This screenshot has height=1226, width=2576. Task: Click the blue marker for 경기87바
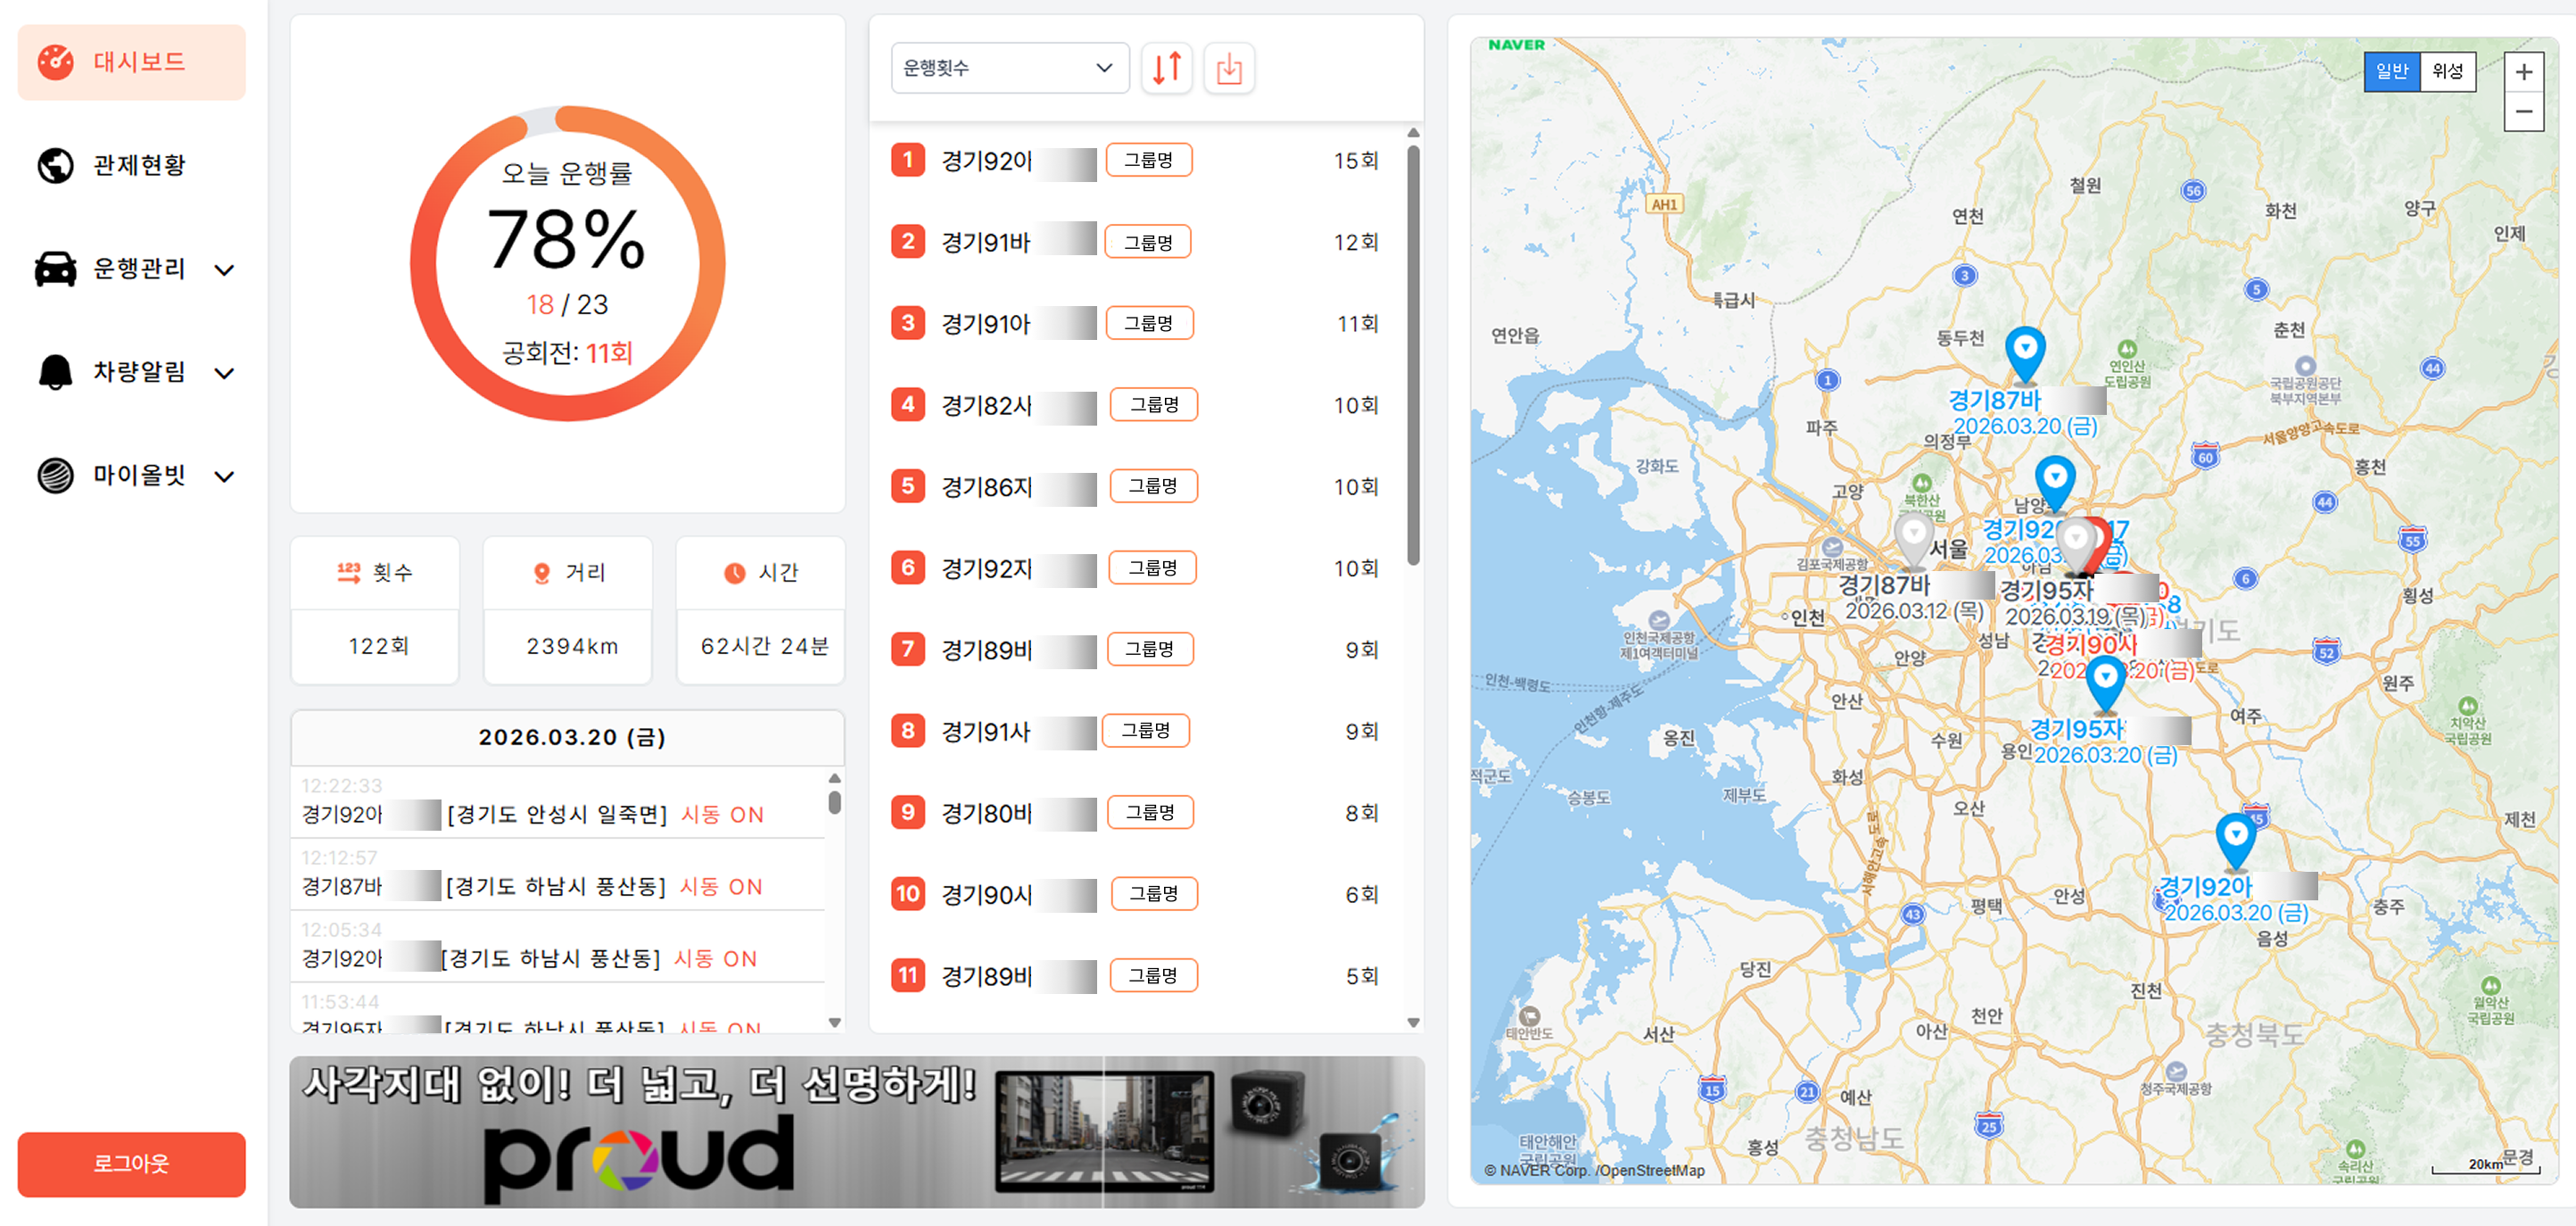[x=2024, y=352]
